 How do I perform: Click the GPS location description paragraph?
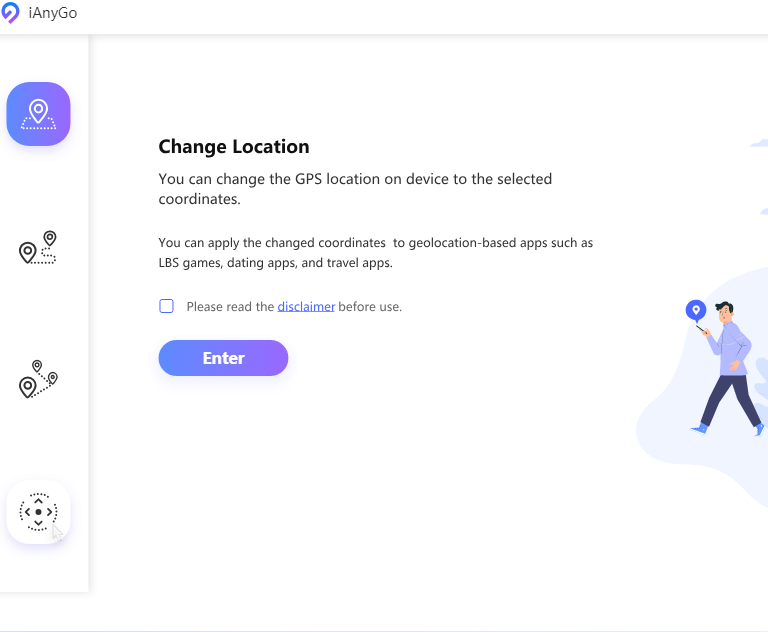coord(355,189)
